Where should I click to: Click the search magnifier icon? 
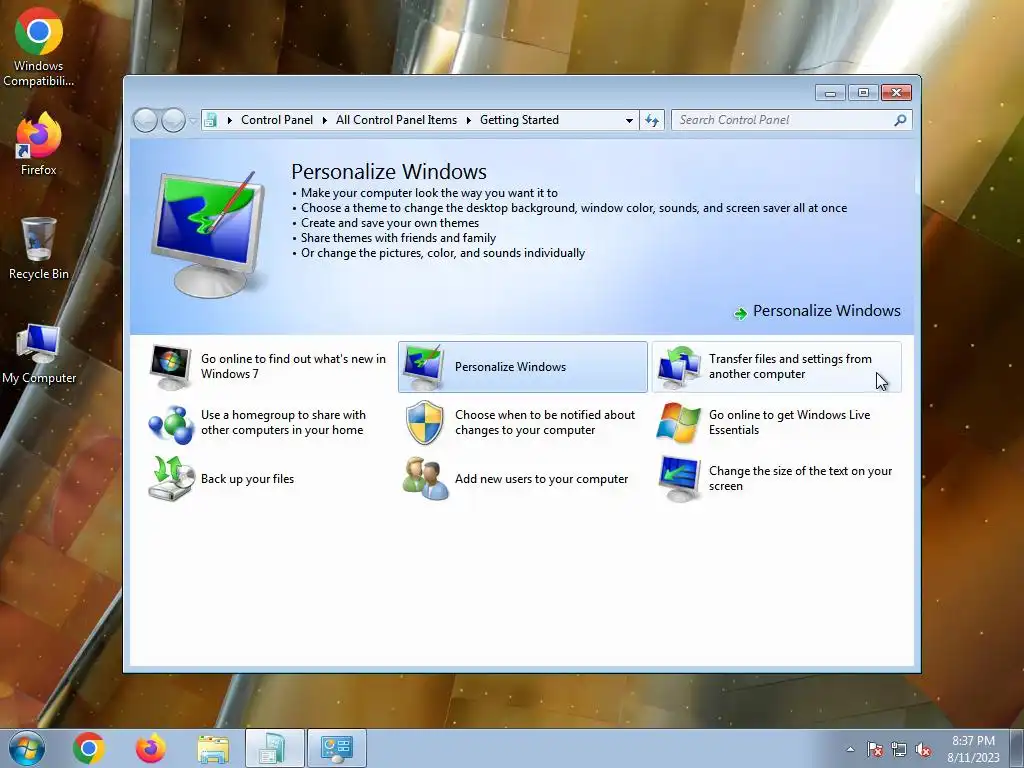(901, 120)
